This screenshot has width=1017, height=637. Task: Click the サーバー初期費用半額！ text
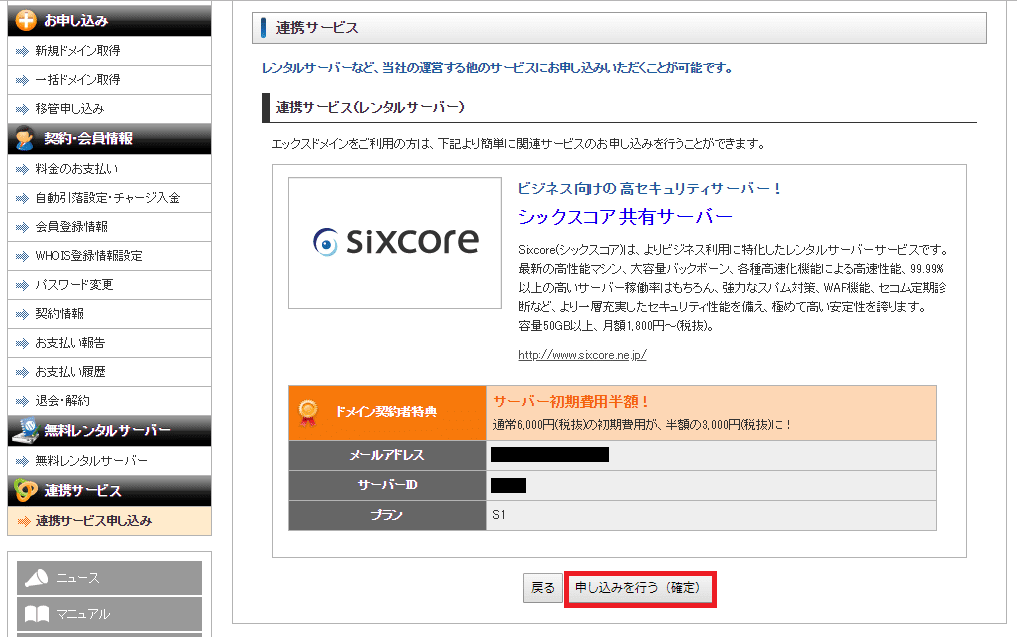(x=571, y=402)
